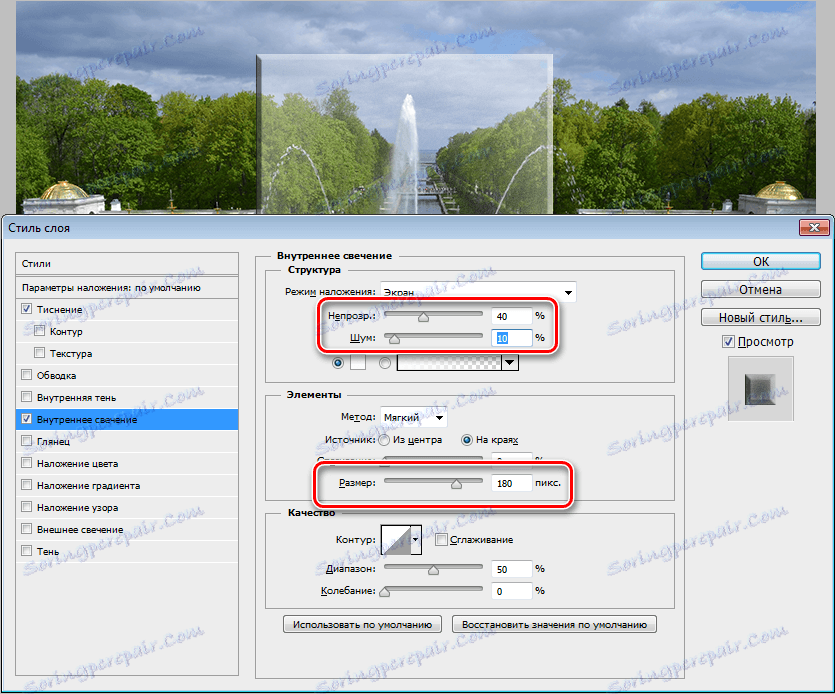This screenshot has width=835, height=694.
Task: Toggle the Просмотр preview checkbox
Action: [728, 342]
